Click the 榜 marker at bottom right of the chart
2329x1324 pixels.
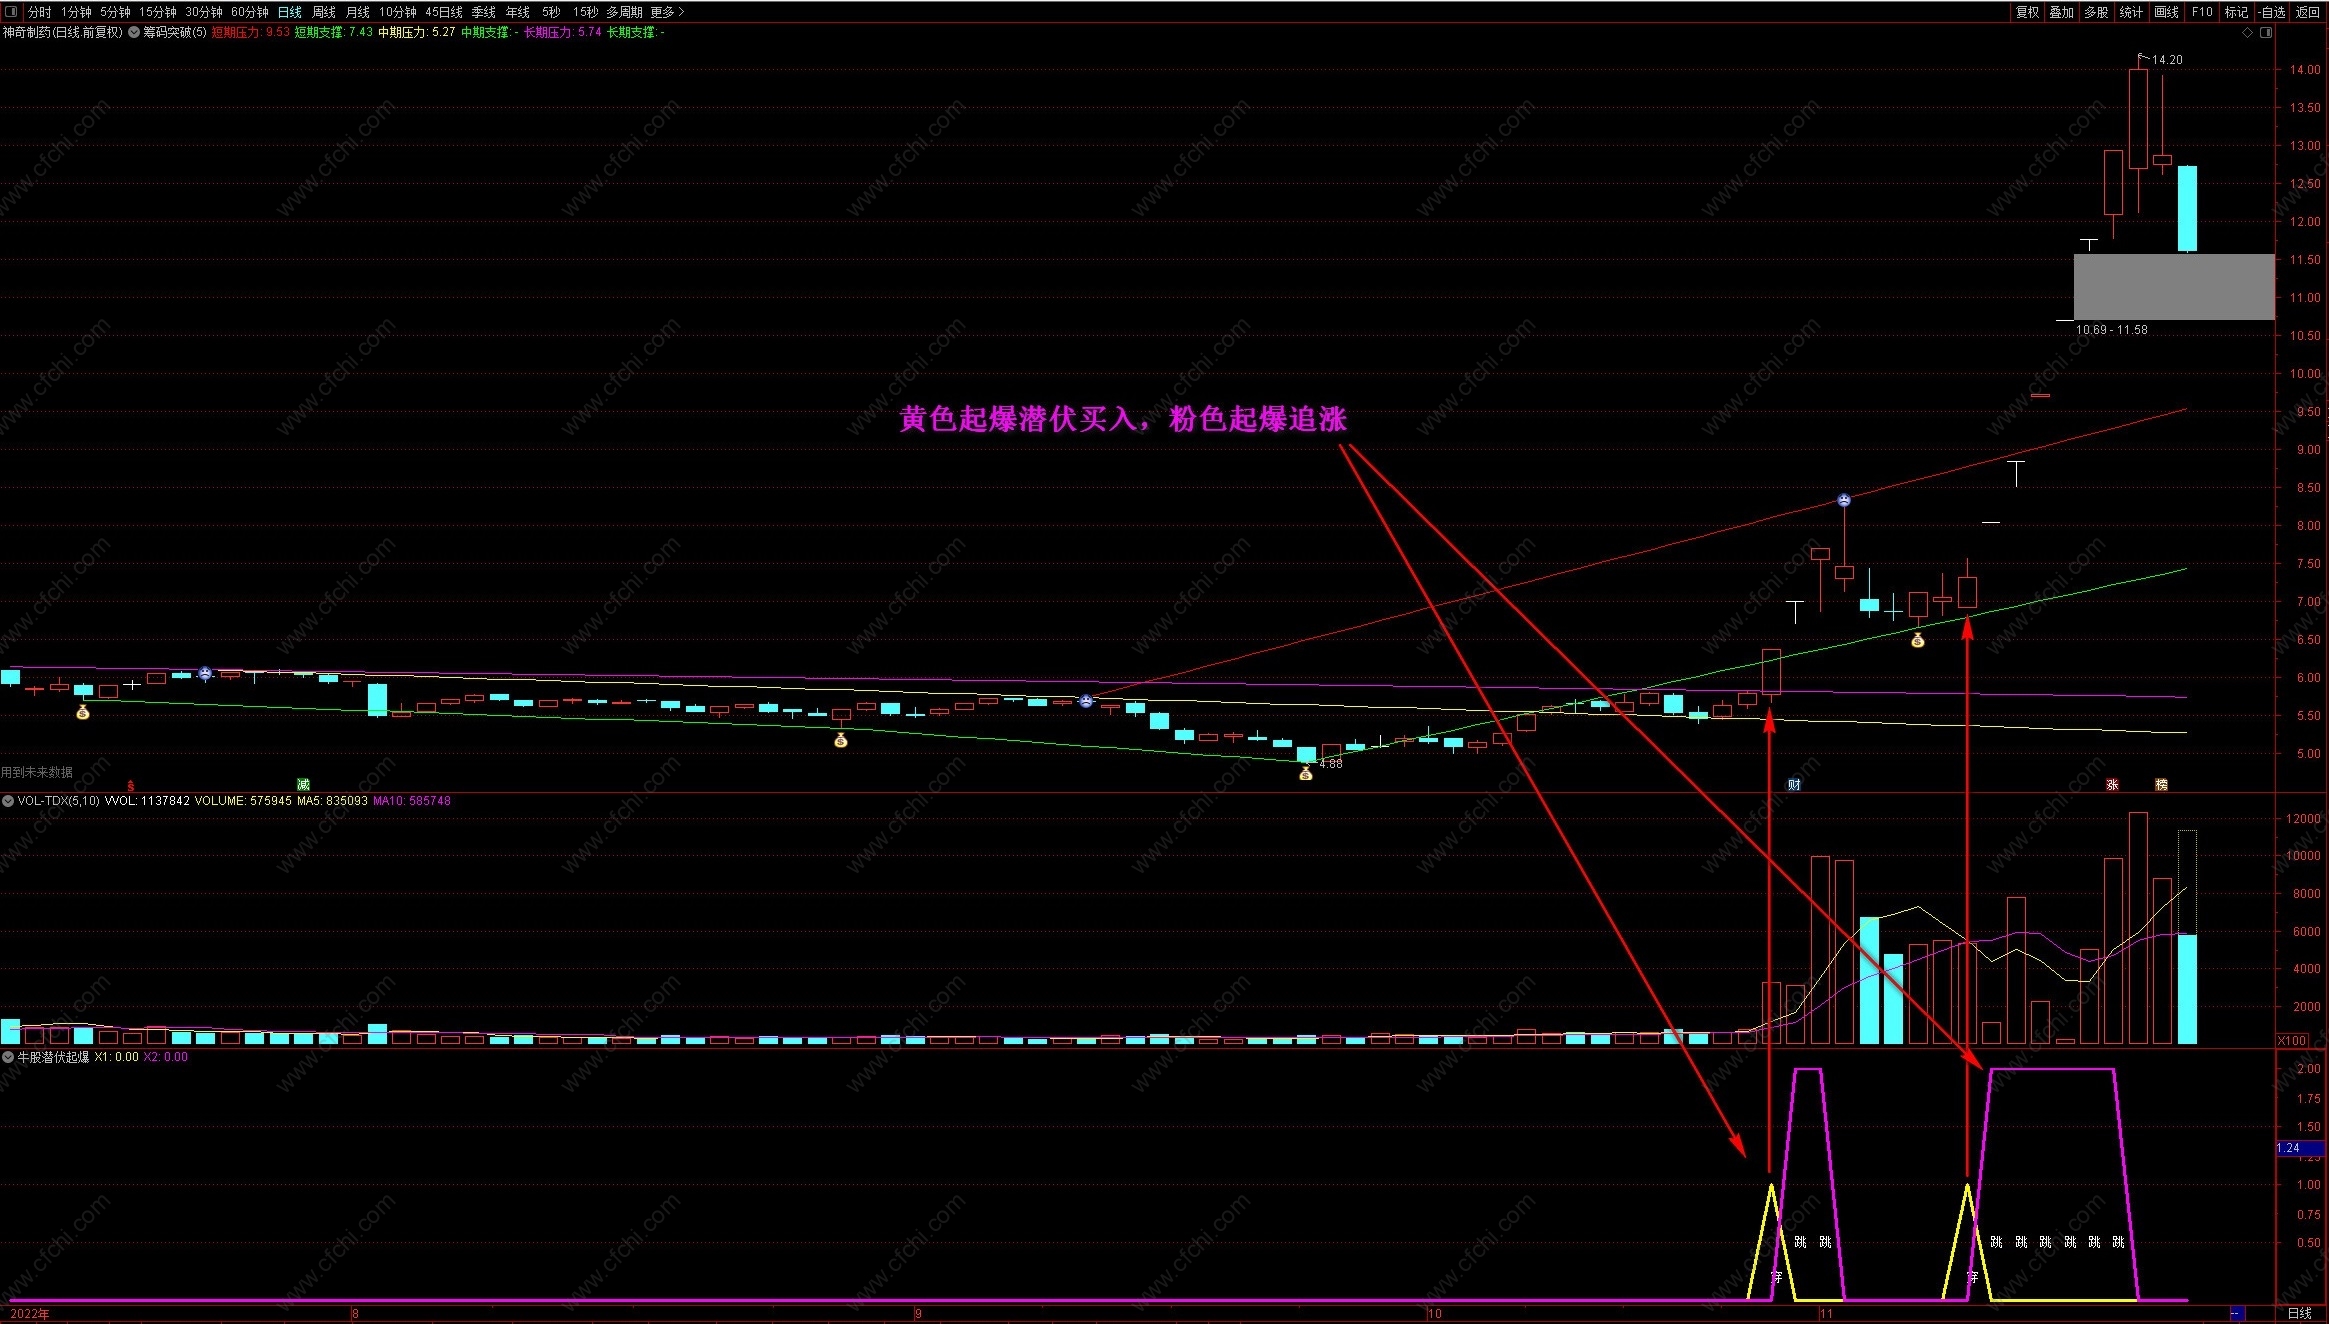(x=2161, y=784)
